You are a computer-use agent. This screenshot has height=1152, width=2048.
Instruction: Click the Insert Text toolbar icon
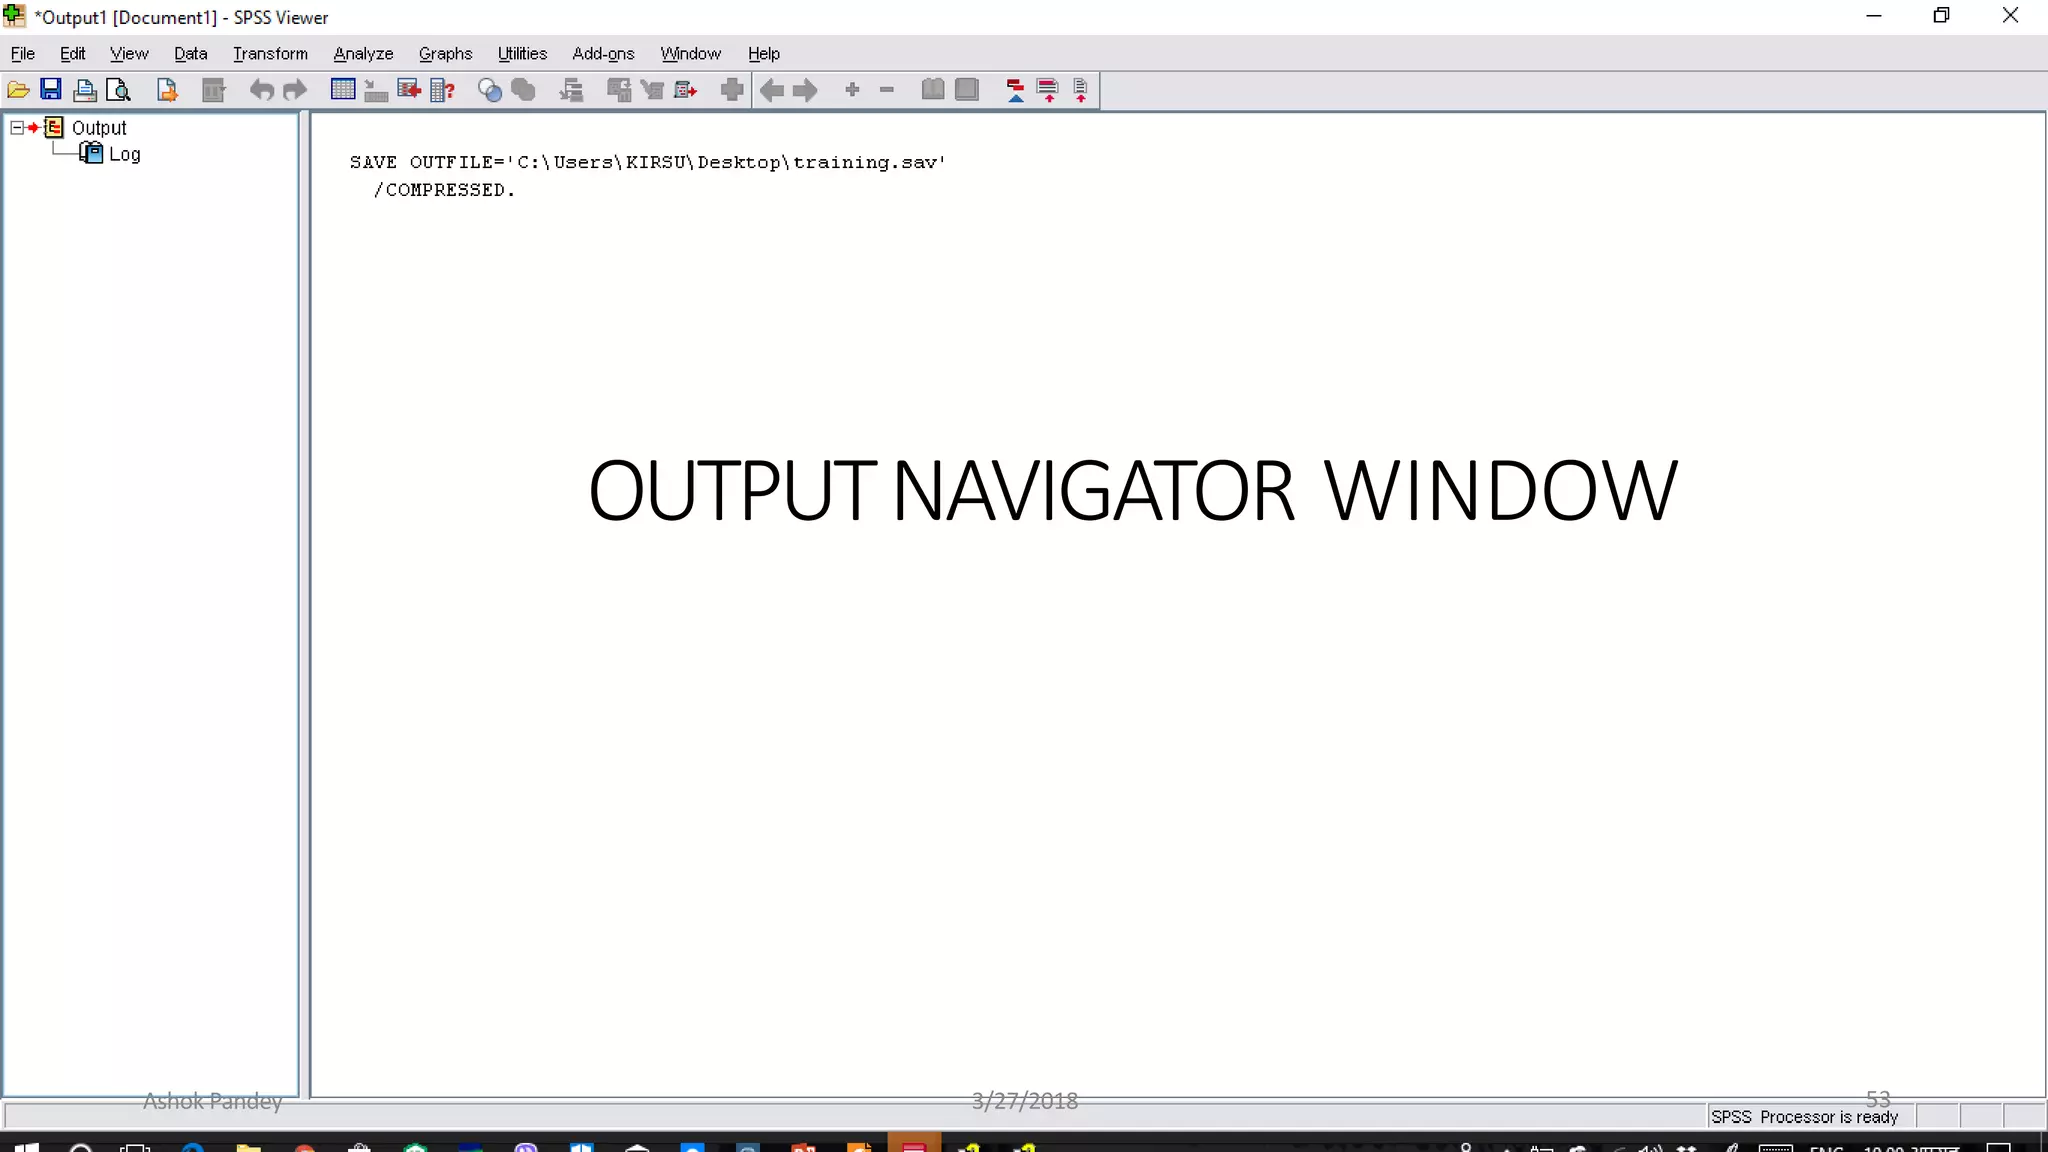click(x=1081, y=90)
